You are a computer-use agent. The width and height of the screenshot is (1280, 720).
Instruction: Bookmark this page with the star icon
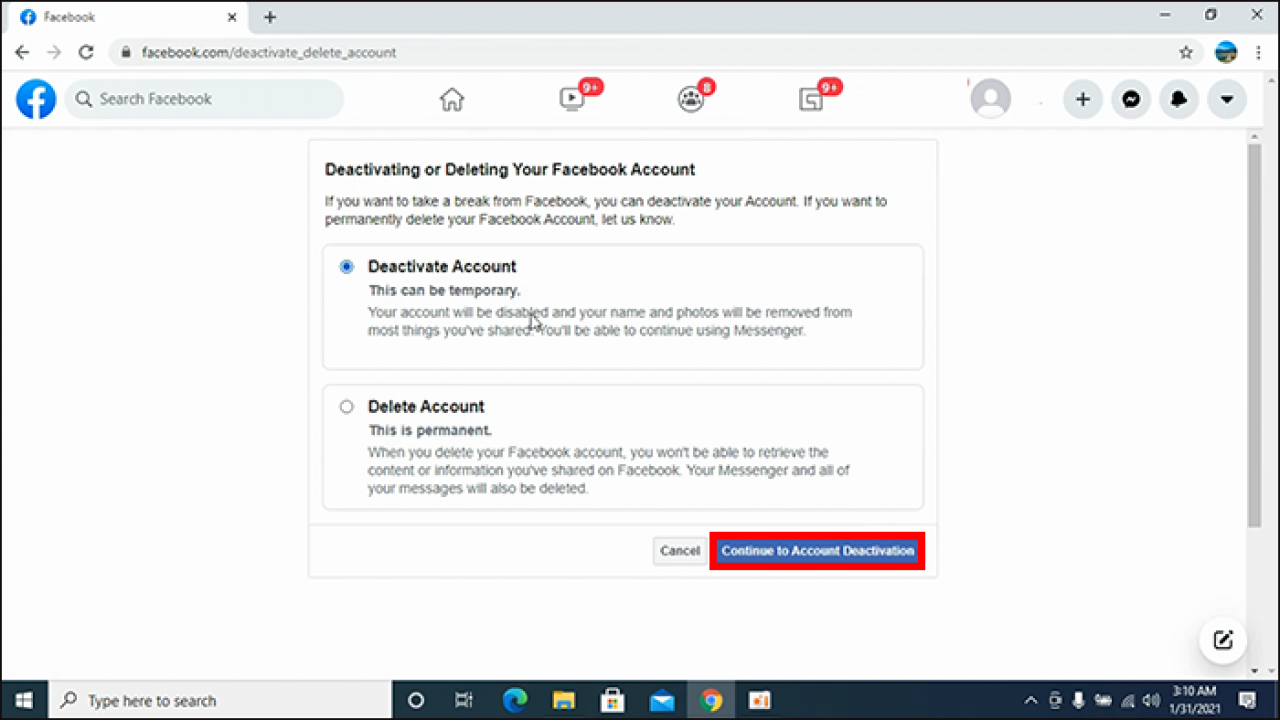(1185, 52)
